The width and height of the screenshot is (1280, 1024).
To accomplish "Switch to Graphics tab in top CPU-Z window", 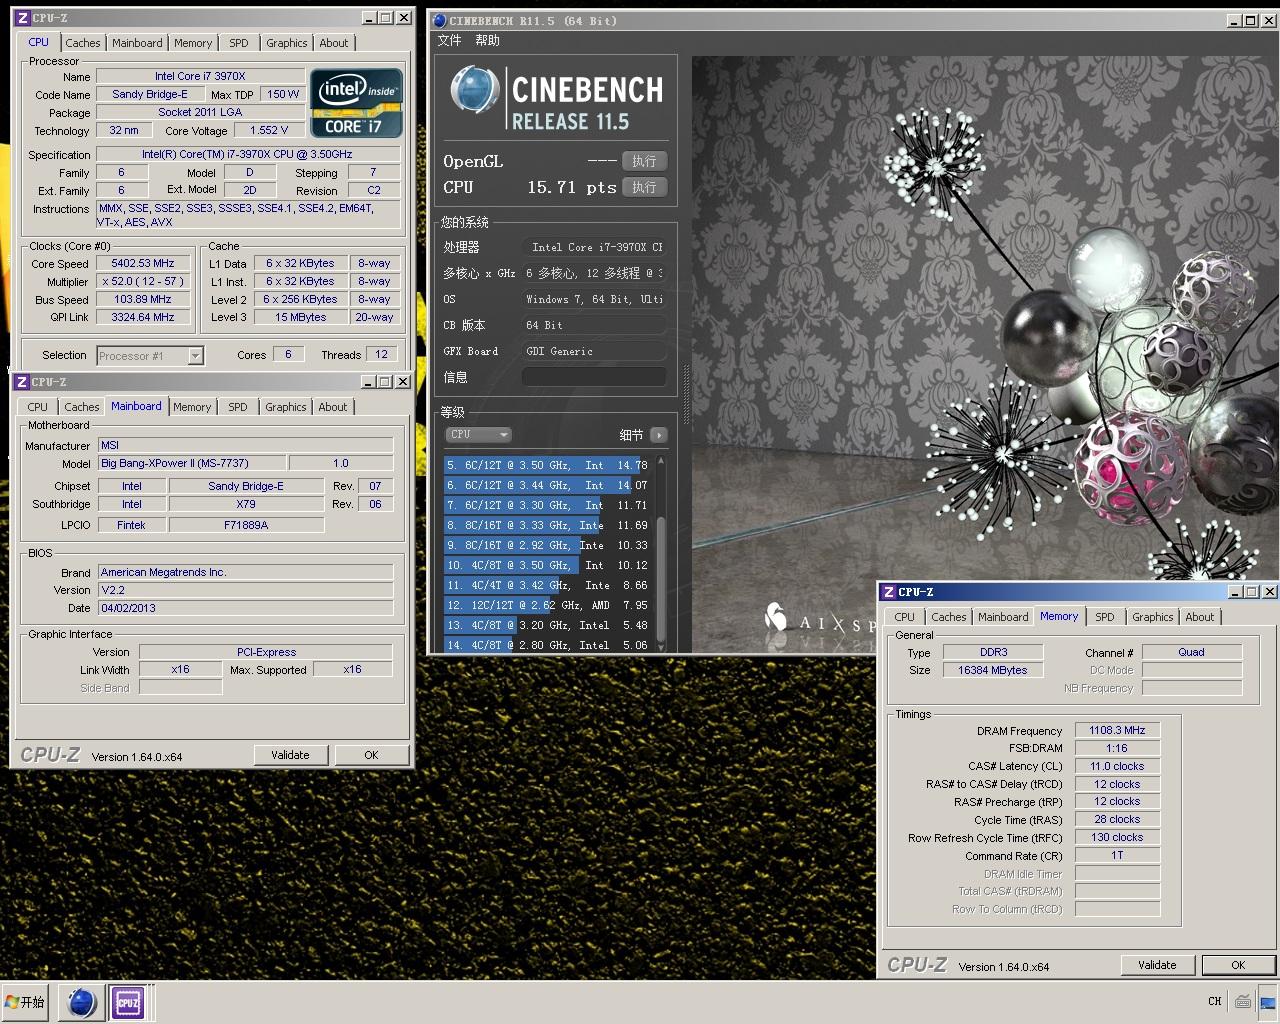I will coord(287,43).
